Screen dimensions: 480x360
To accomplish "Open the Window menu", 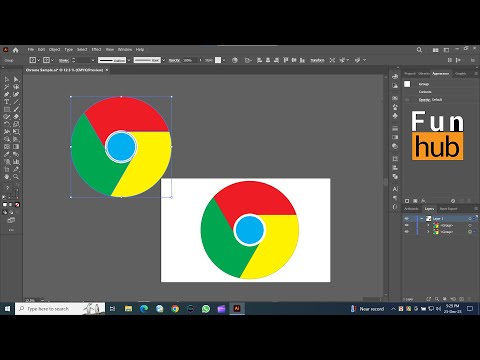I will [125, 50].
